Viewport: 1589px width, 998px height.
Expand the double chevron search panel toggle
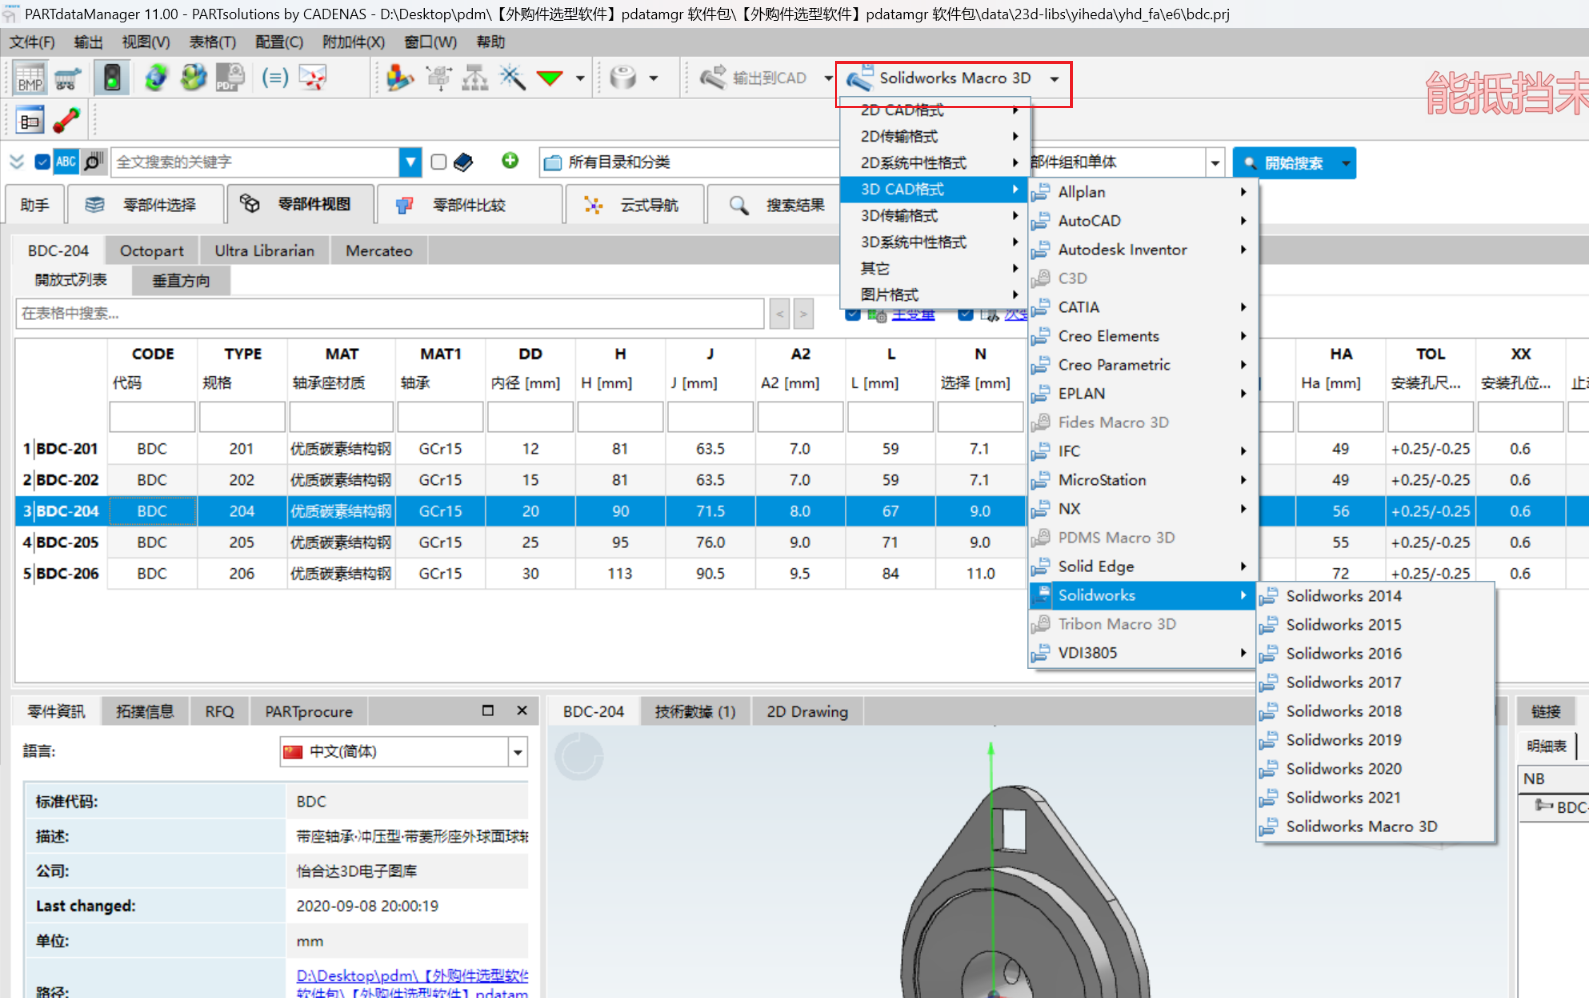tap(17, 162)
